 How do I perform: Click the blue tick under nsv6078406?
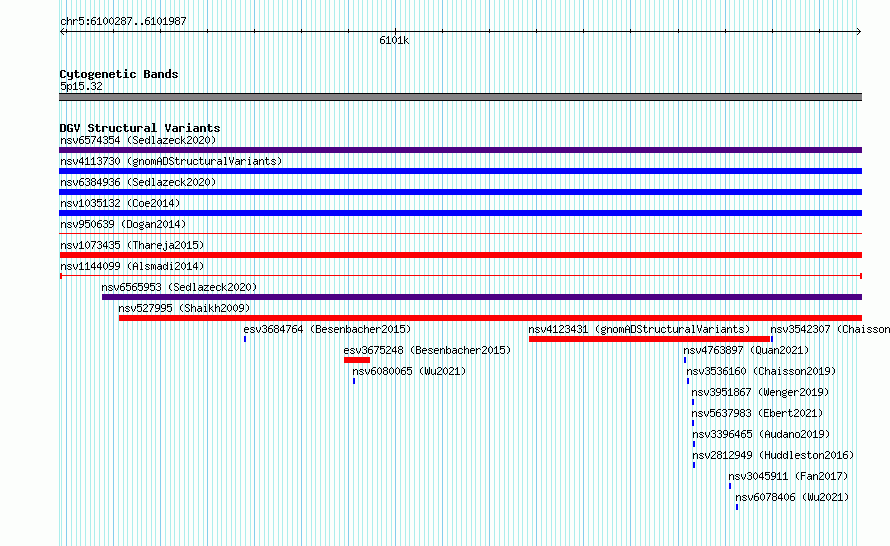pos(737,507)
